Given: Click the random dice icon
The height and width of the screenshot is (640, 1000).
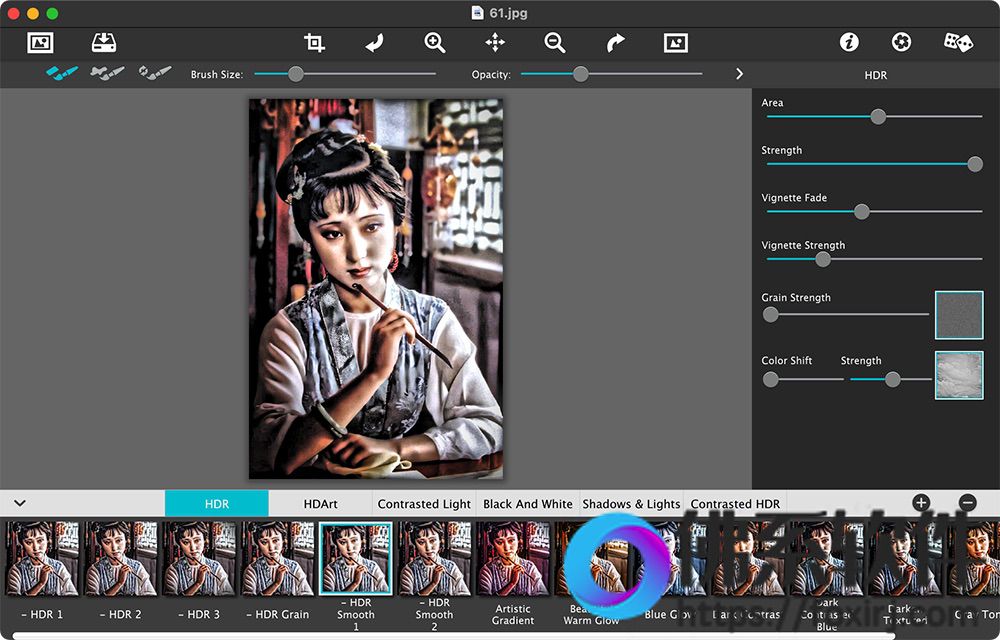Looking at the screenshot, I should point(958,43).
